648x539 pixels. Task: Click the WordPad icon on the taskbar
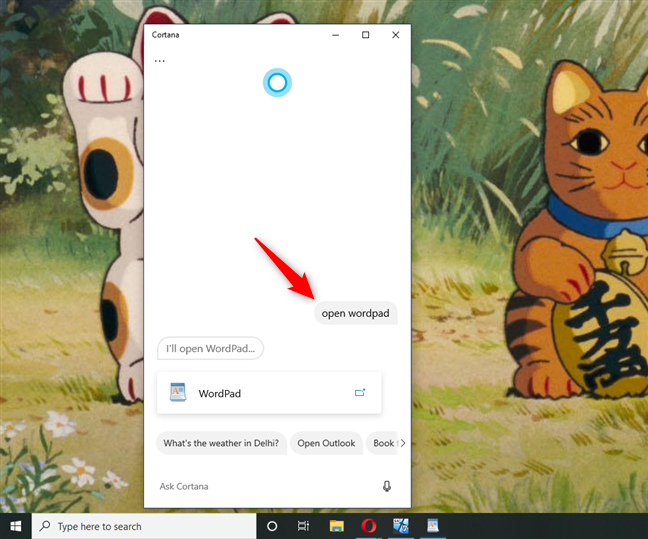point(433,526)
